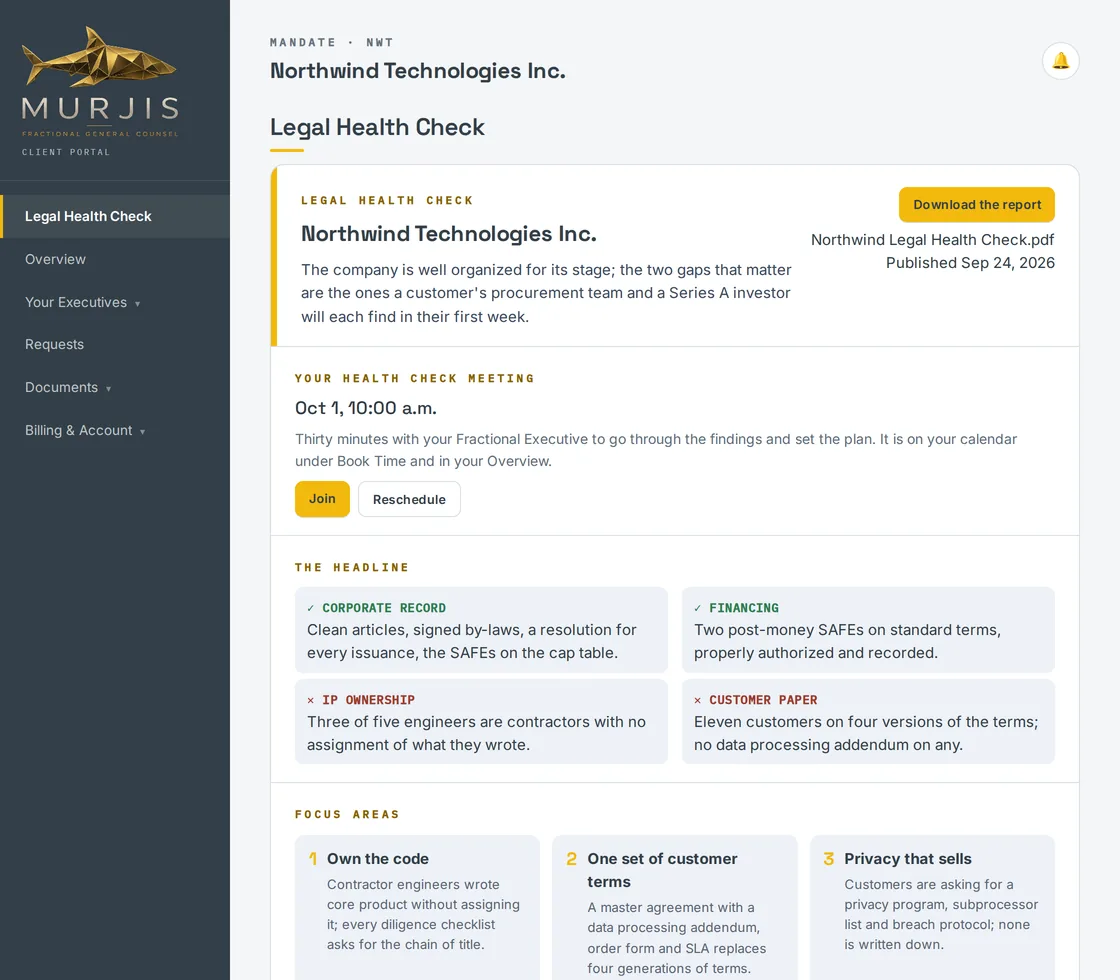
Task: Reschedule the health check meeting
Action: click(409, 499)
